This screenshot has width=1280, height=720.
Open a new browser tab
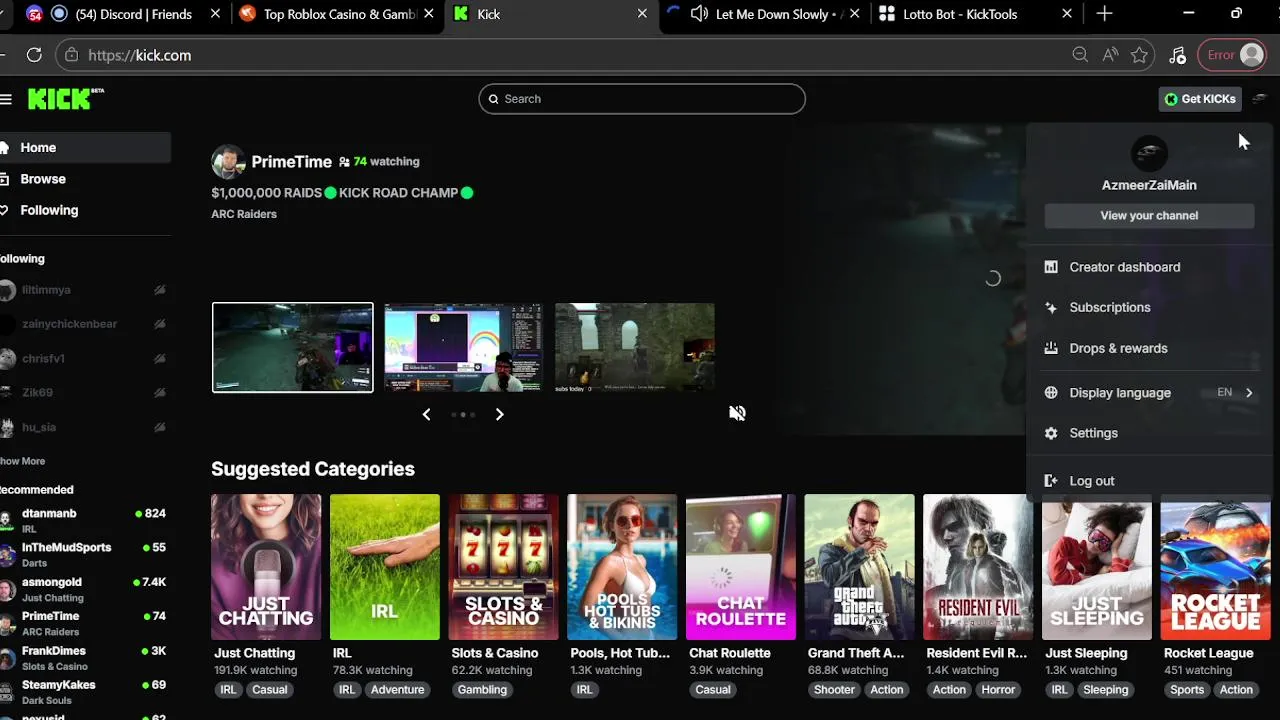pyautogui.click(x=1104, y=14)
